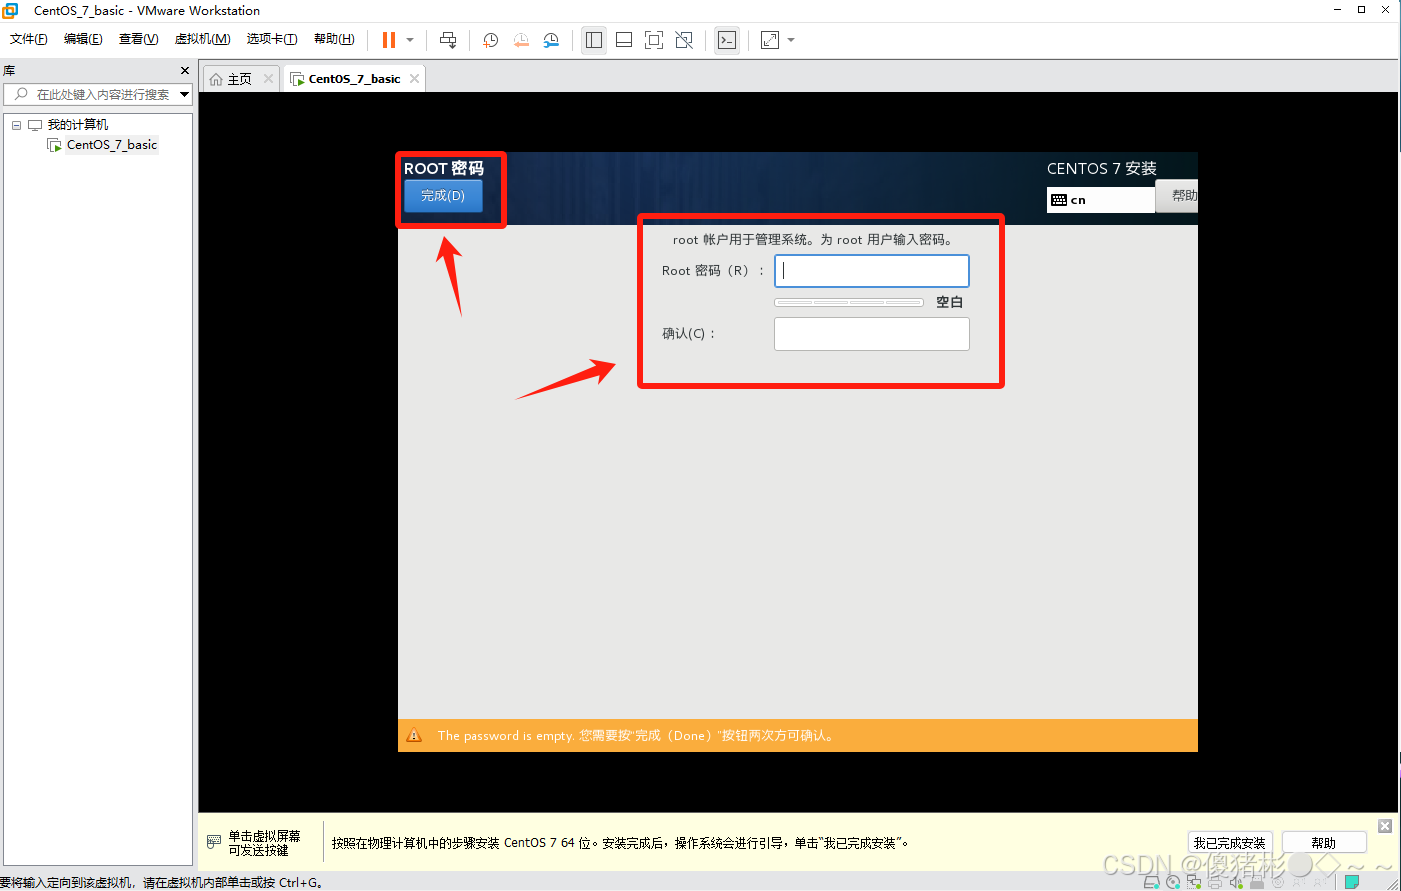Toggle the library sidebar view icon
This screenshot has height=891, width=1401.
pos(594,40)
